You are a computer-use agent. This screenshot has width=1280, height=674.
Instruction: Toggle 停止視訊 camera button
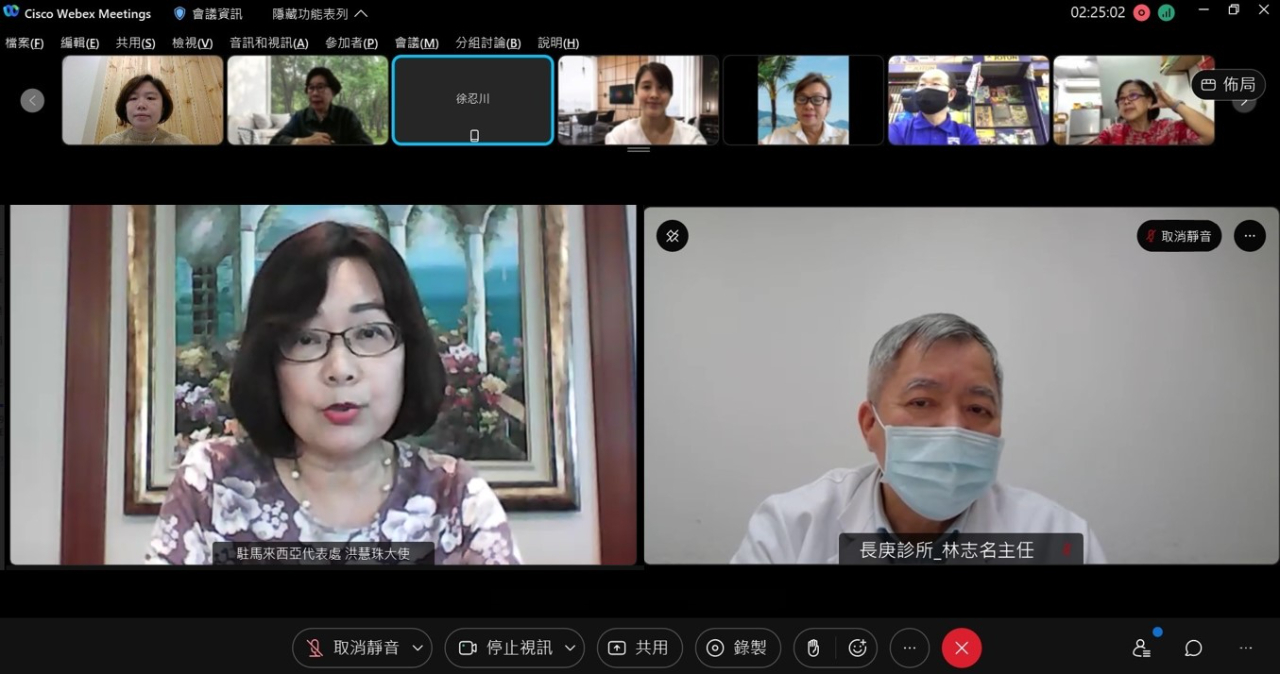click(x=506, y=648)
